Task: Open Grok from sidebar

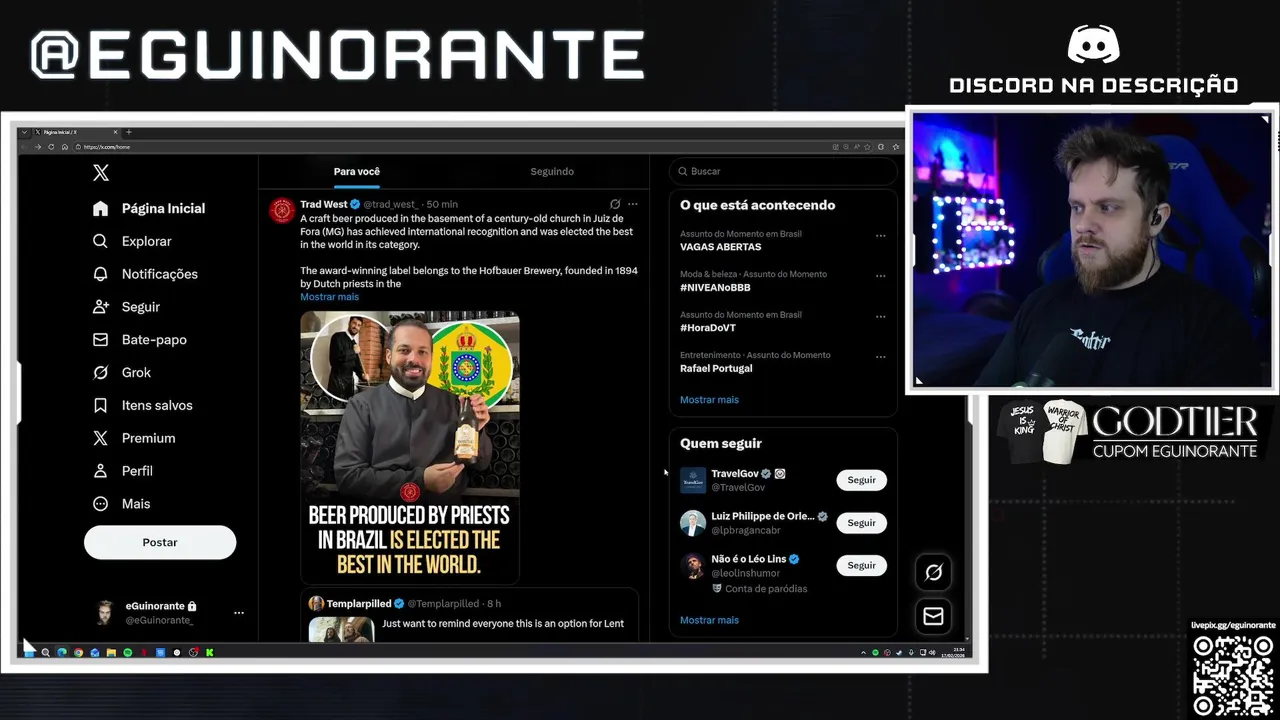Action: point(121,372)
